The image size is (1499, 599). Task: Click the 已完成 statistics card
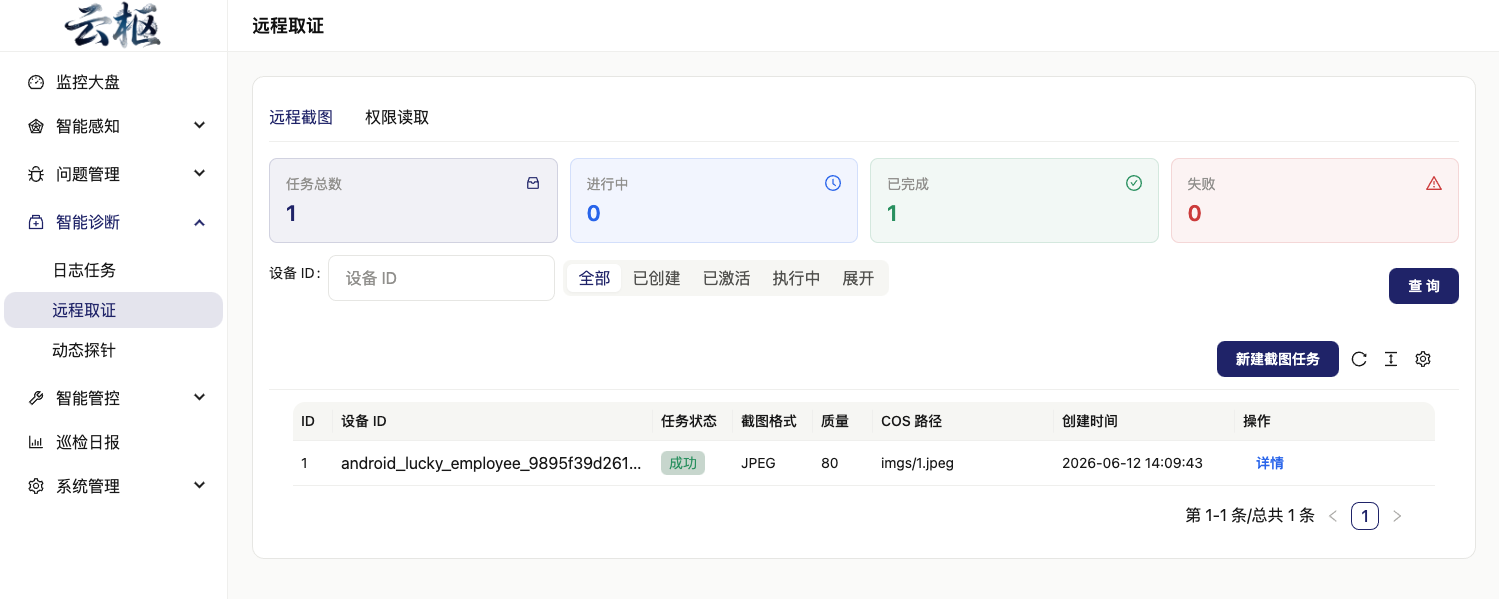coord(1014,200)
